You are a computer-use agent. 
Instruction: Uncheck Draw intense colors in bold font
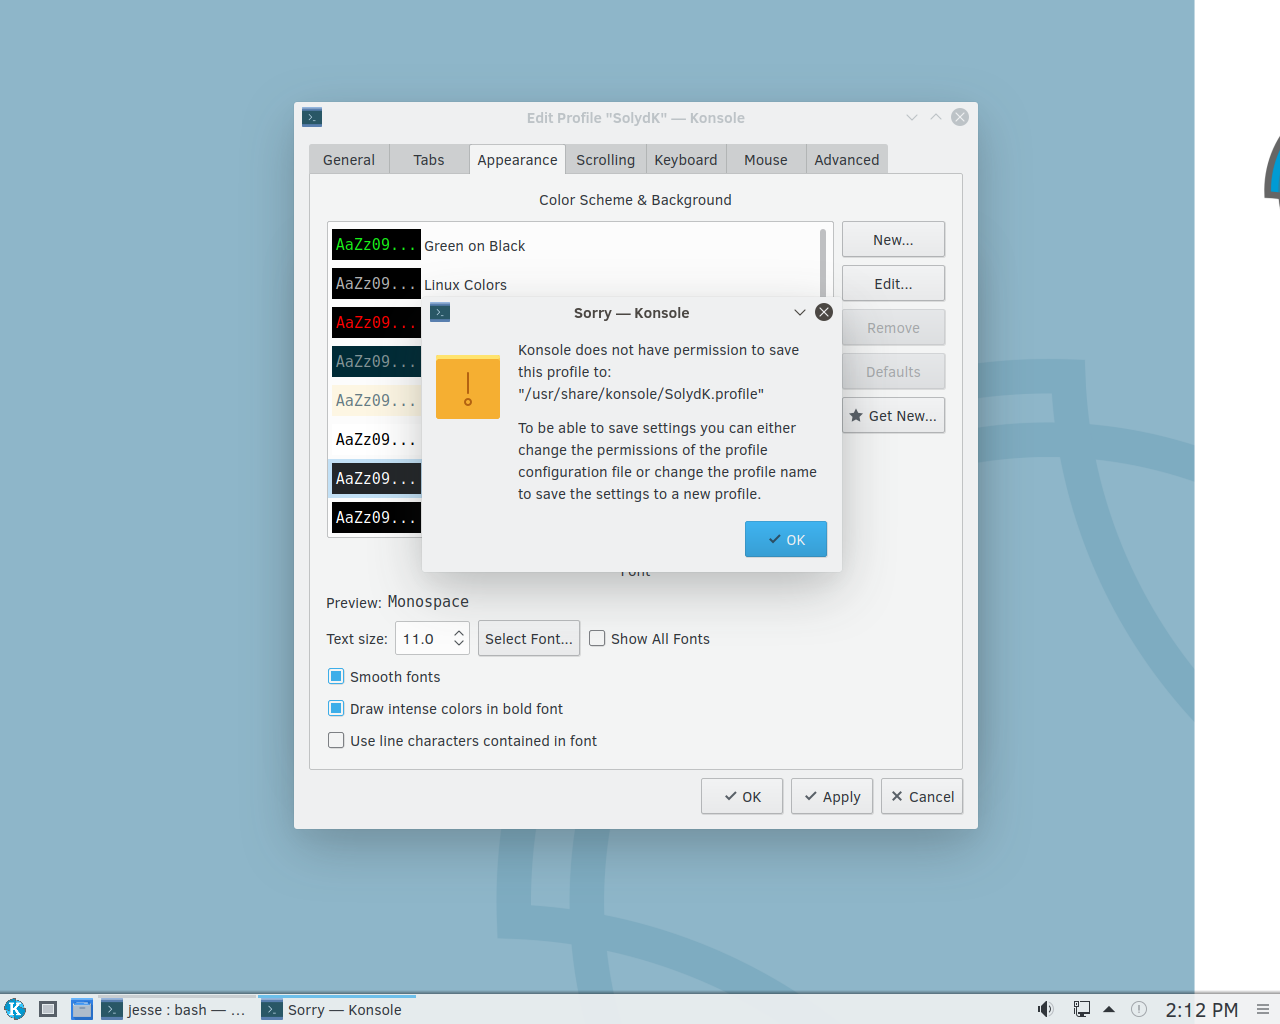(336, 708)
